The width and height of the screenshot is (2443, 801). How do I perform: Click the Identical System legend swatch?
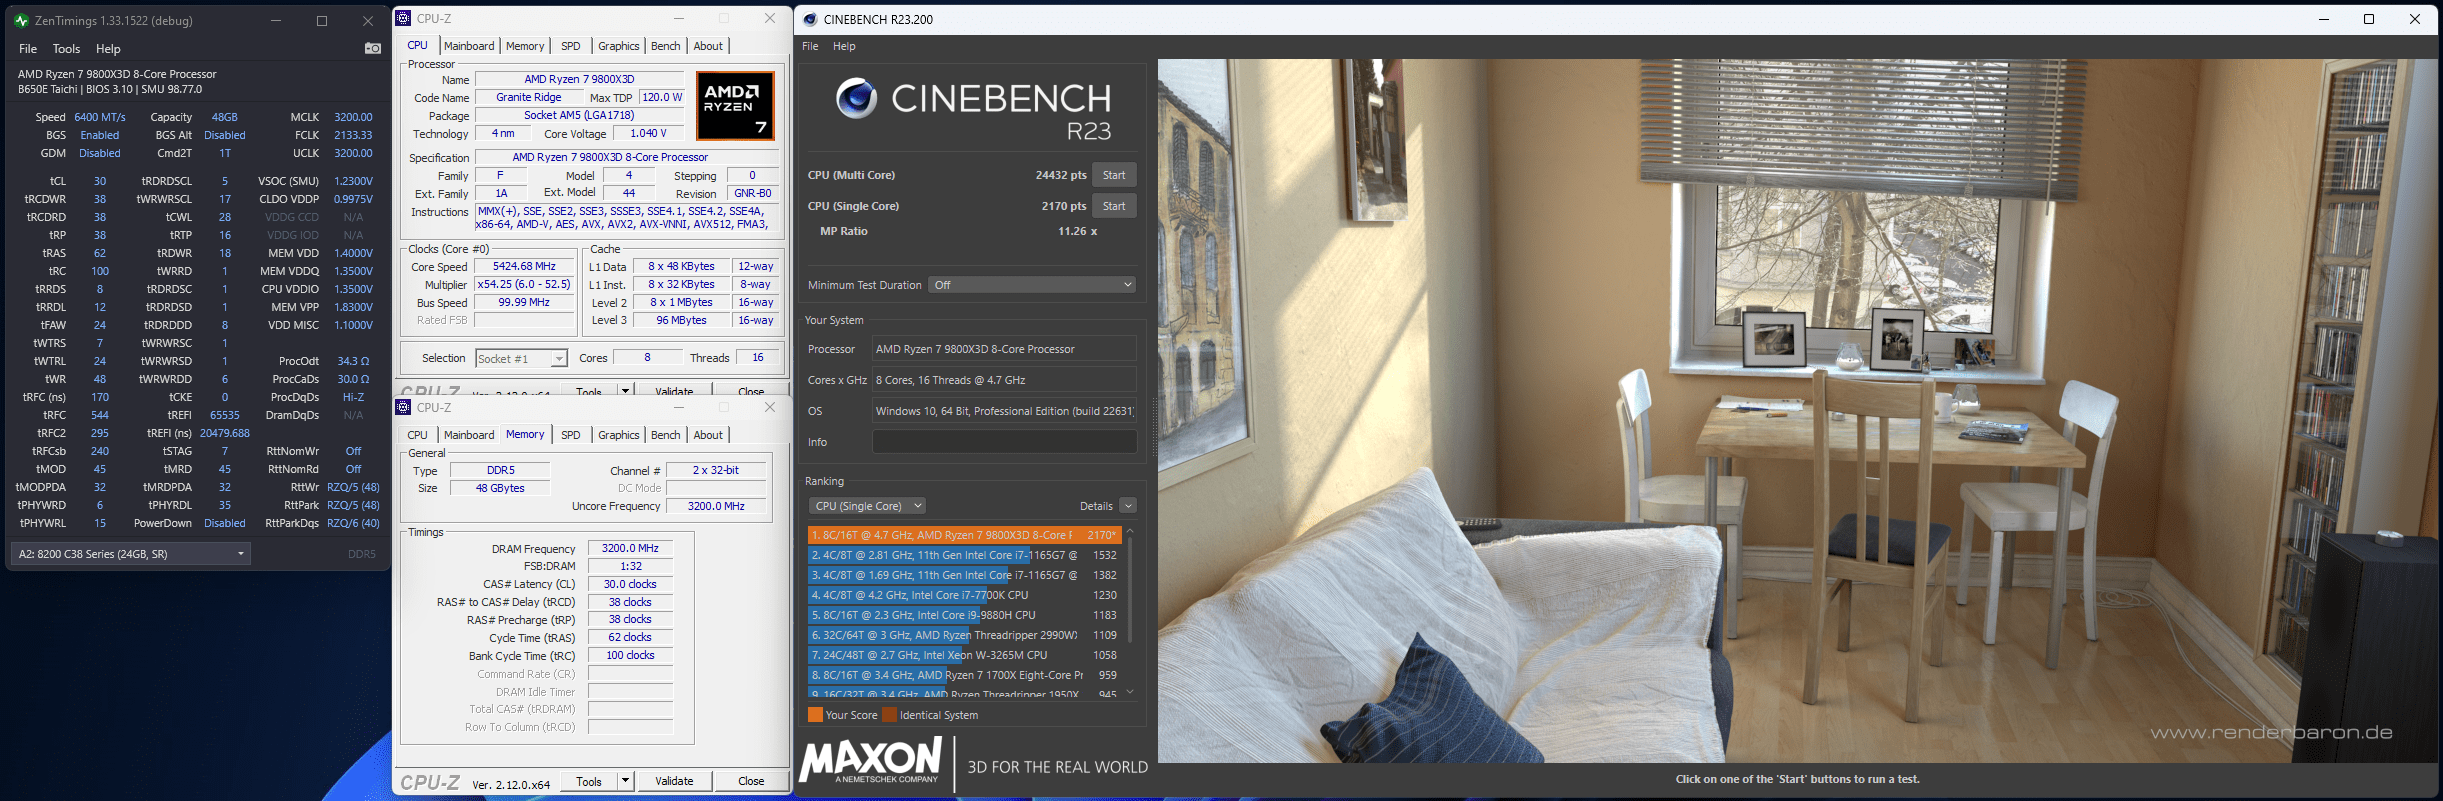[889, 715]
